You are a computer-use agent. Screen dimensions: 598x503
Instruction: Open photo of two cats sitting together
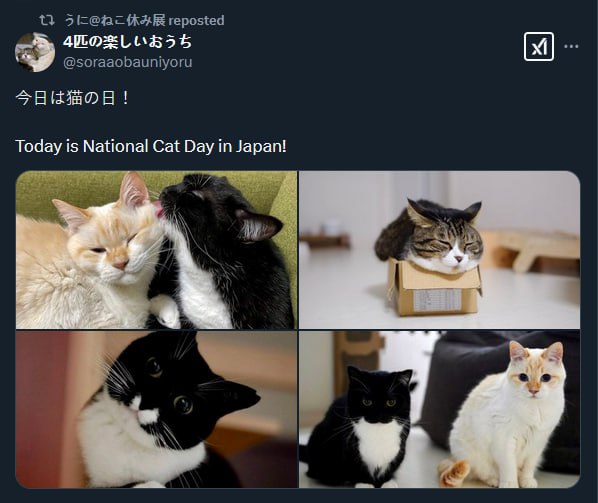[439, 409]
